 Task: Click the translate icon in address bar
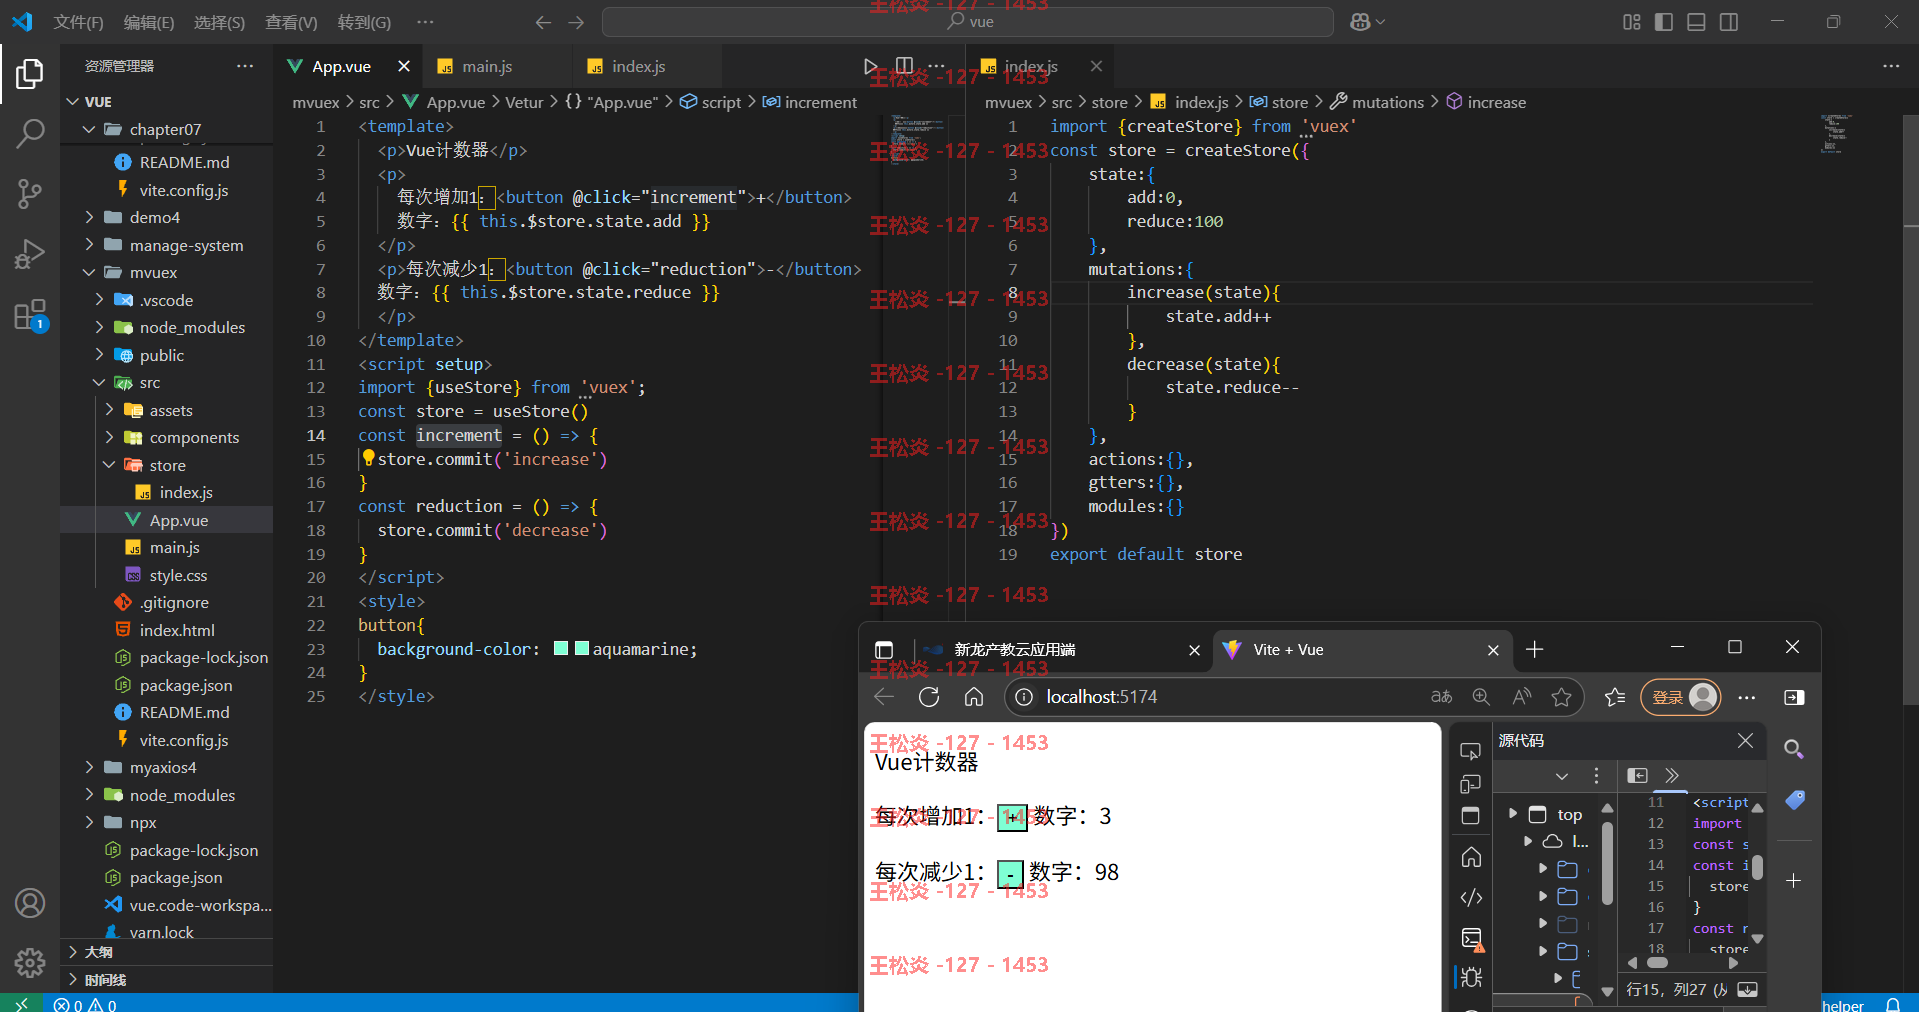(1441, 697)
